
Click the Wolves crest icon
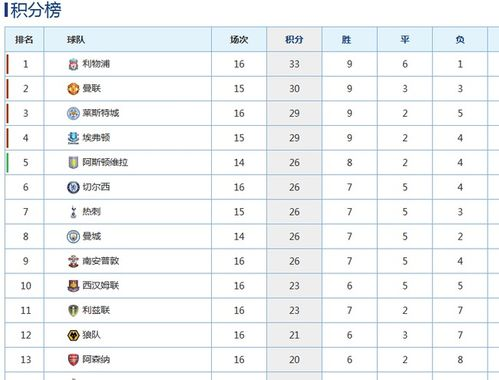point(73,335)
